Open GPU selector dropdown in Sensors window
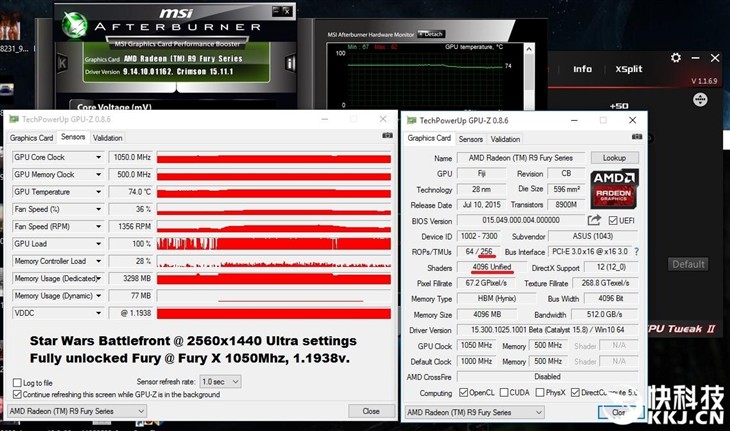This screenshot has height=431, width=730. click(x=77, y=411)
